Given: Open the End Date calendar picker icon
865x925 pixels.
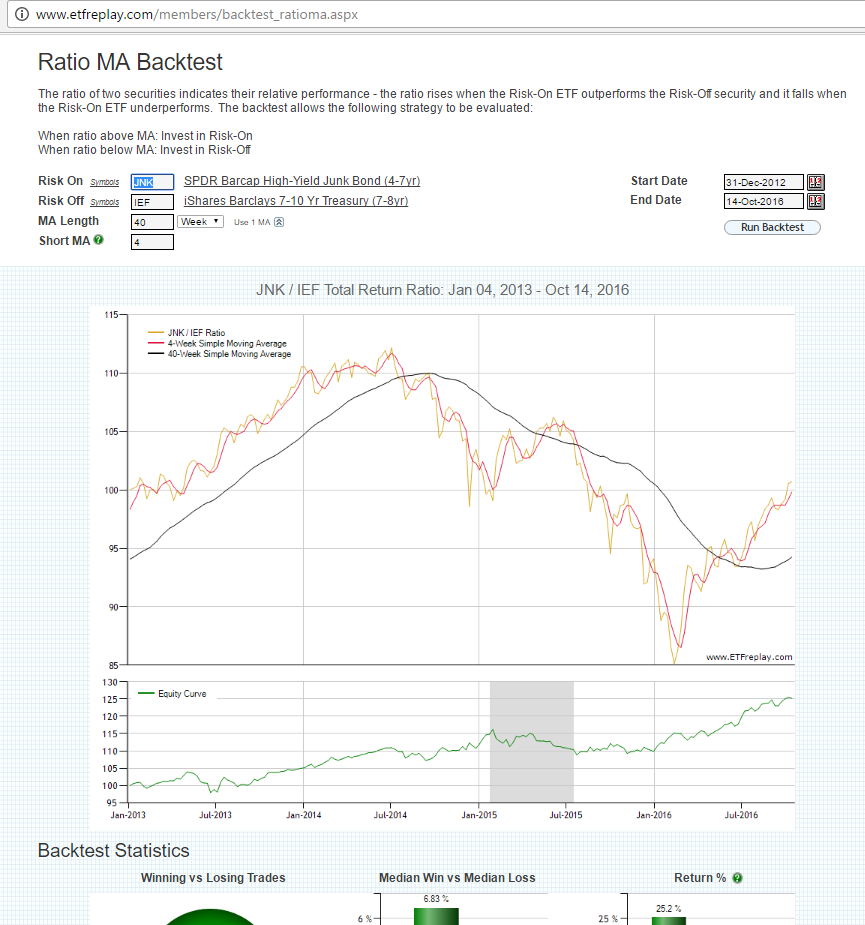Looking at the screenshot, I should tap(815, 201).
